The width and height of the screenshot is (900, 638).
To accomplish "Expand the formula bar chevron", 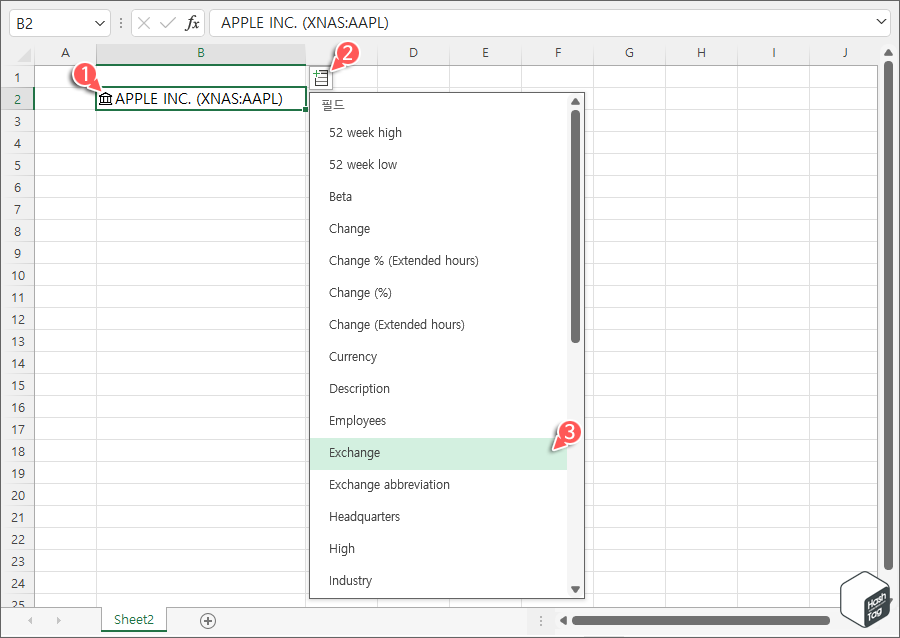I will (x=881, y=22).
